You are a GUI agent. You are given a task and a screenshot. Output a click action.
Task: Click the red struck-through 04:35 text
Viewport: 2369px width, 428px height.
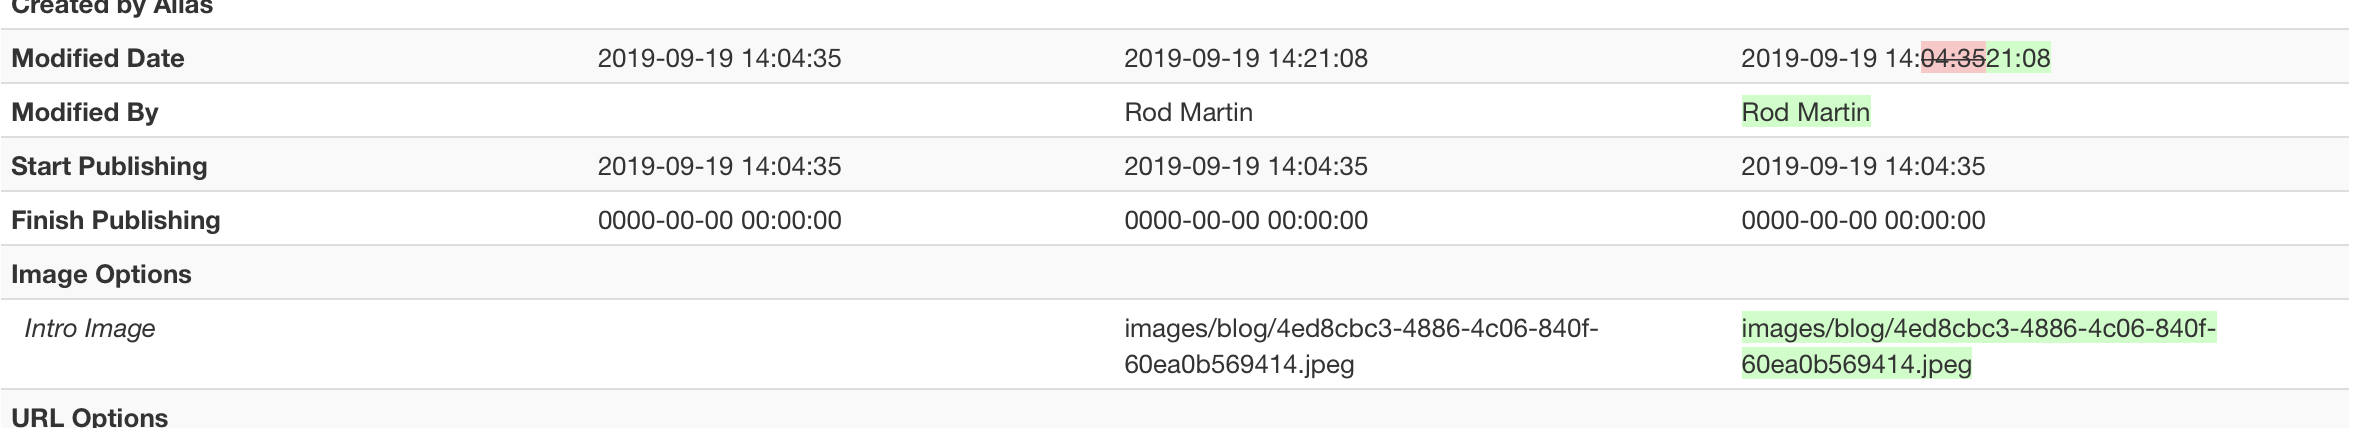tap(1953, 58)
